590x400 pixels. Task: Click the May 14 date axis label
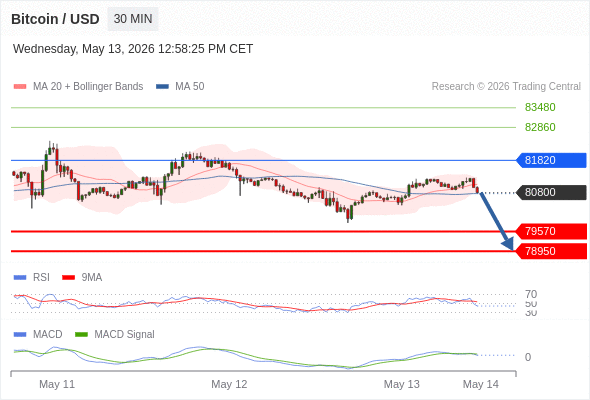point(481,384)
